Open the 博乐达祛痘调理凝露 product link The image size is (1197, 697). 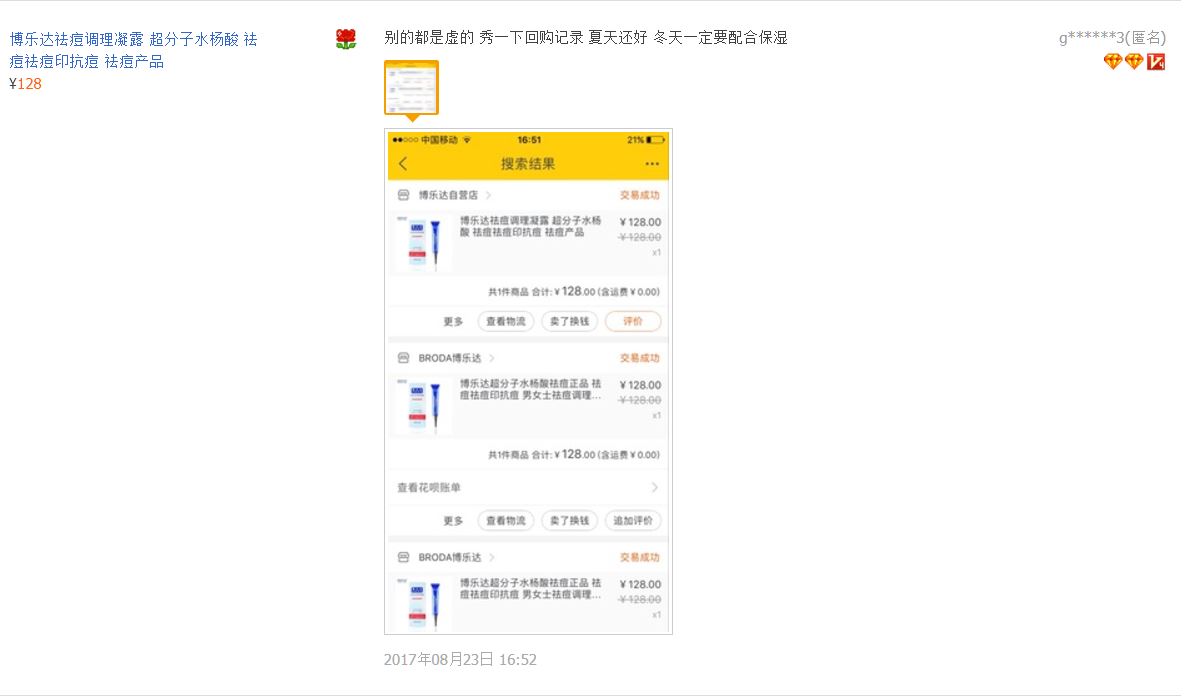coord(134,50)
